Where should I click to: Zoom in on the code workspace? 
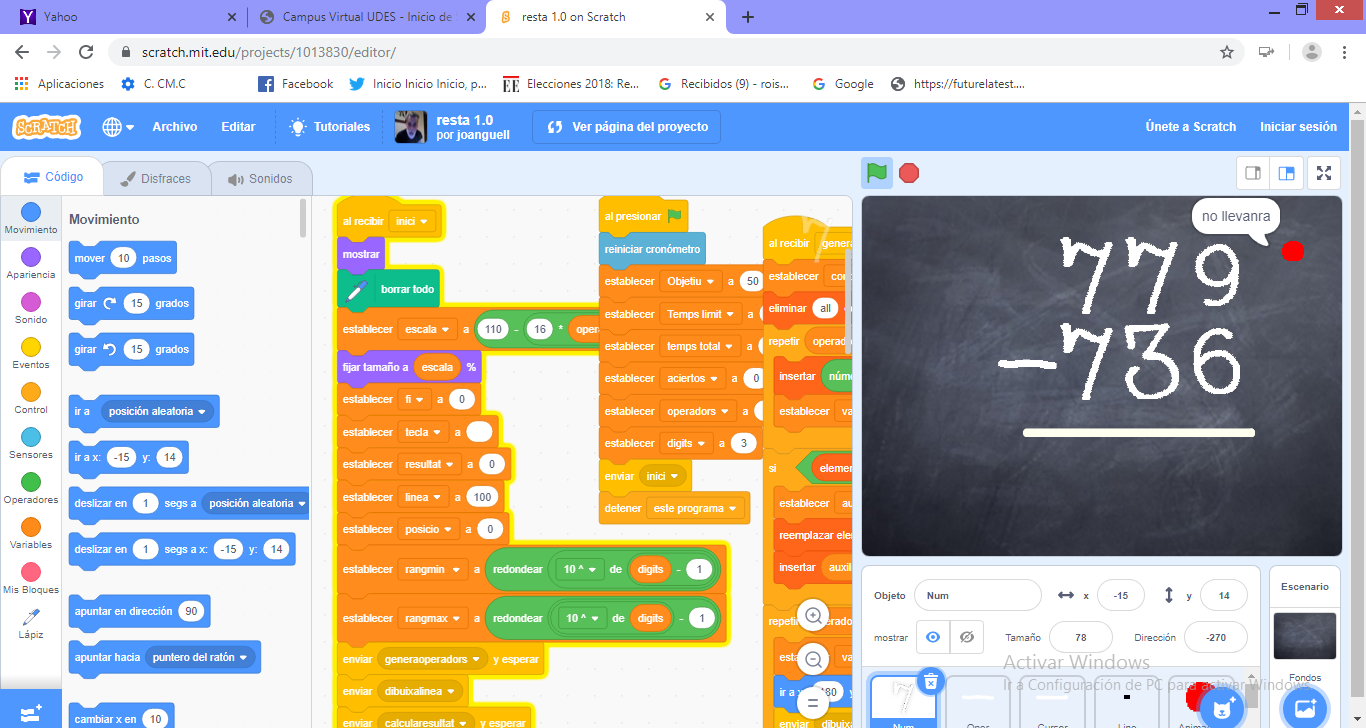(x=814, y=616)
